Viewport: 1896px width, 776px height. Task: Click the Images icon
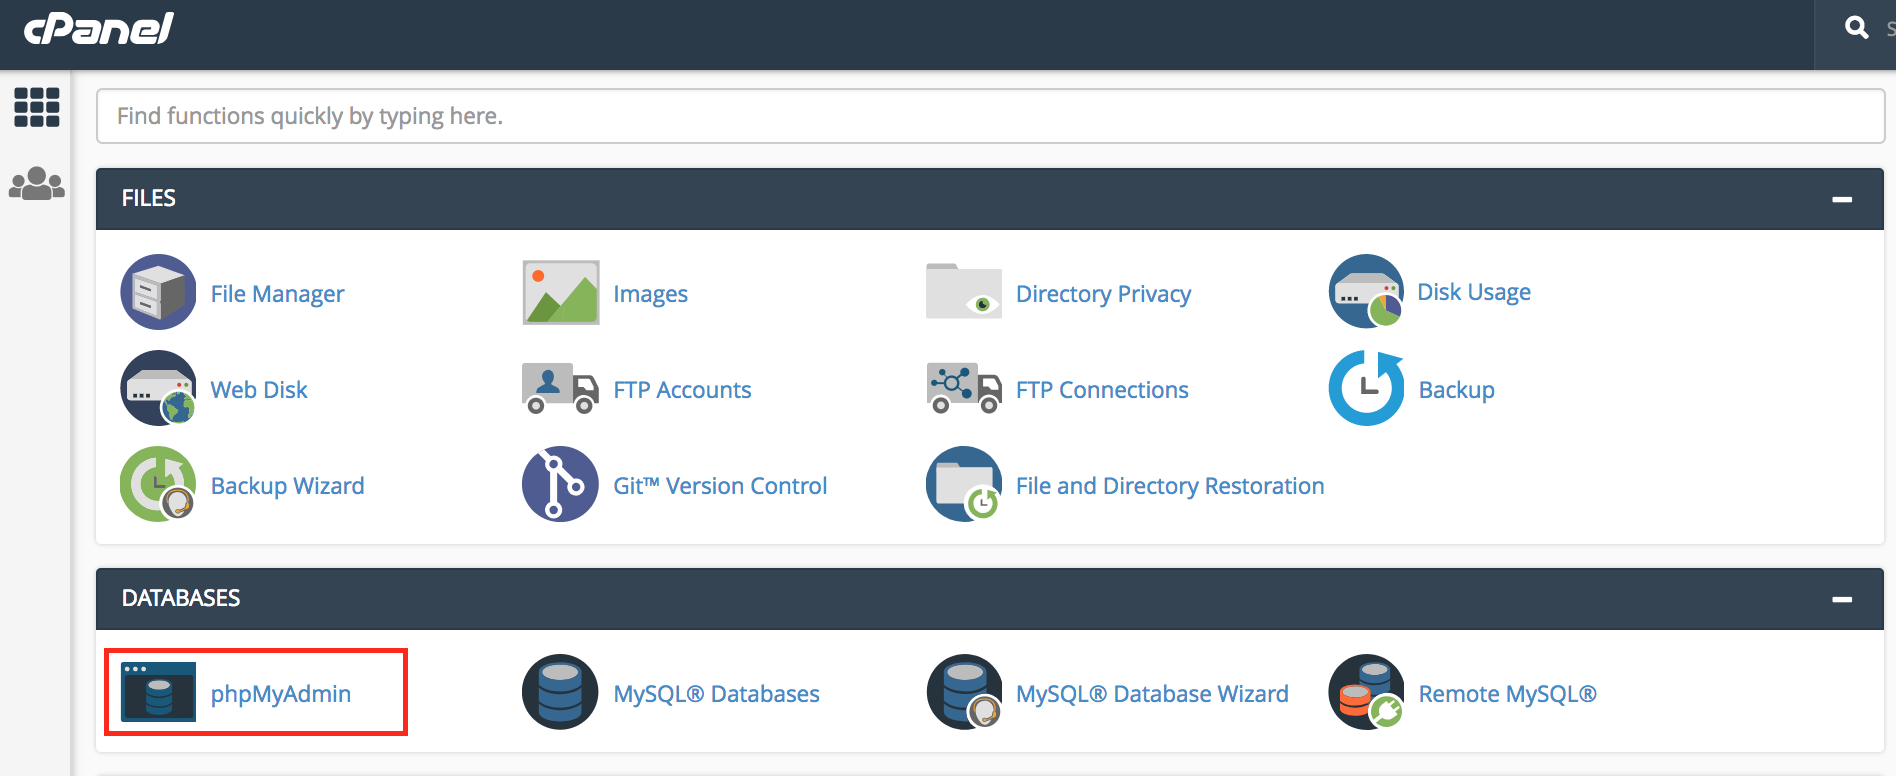(x=561, y=292)
